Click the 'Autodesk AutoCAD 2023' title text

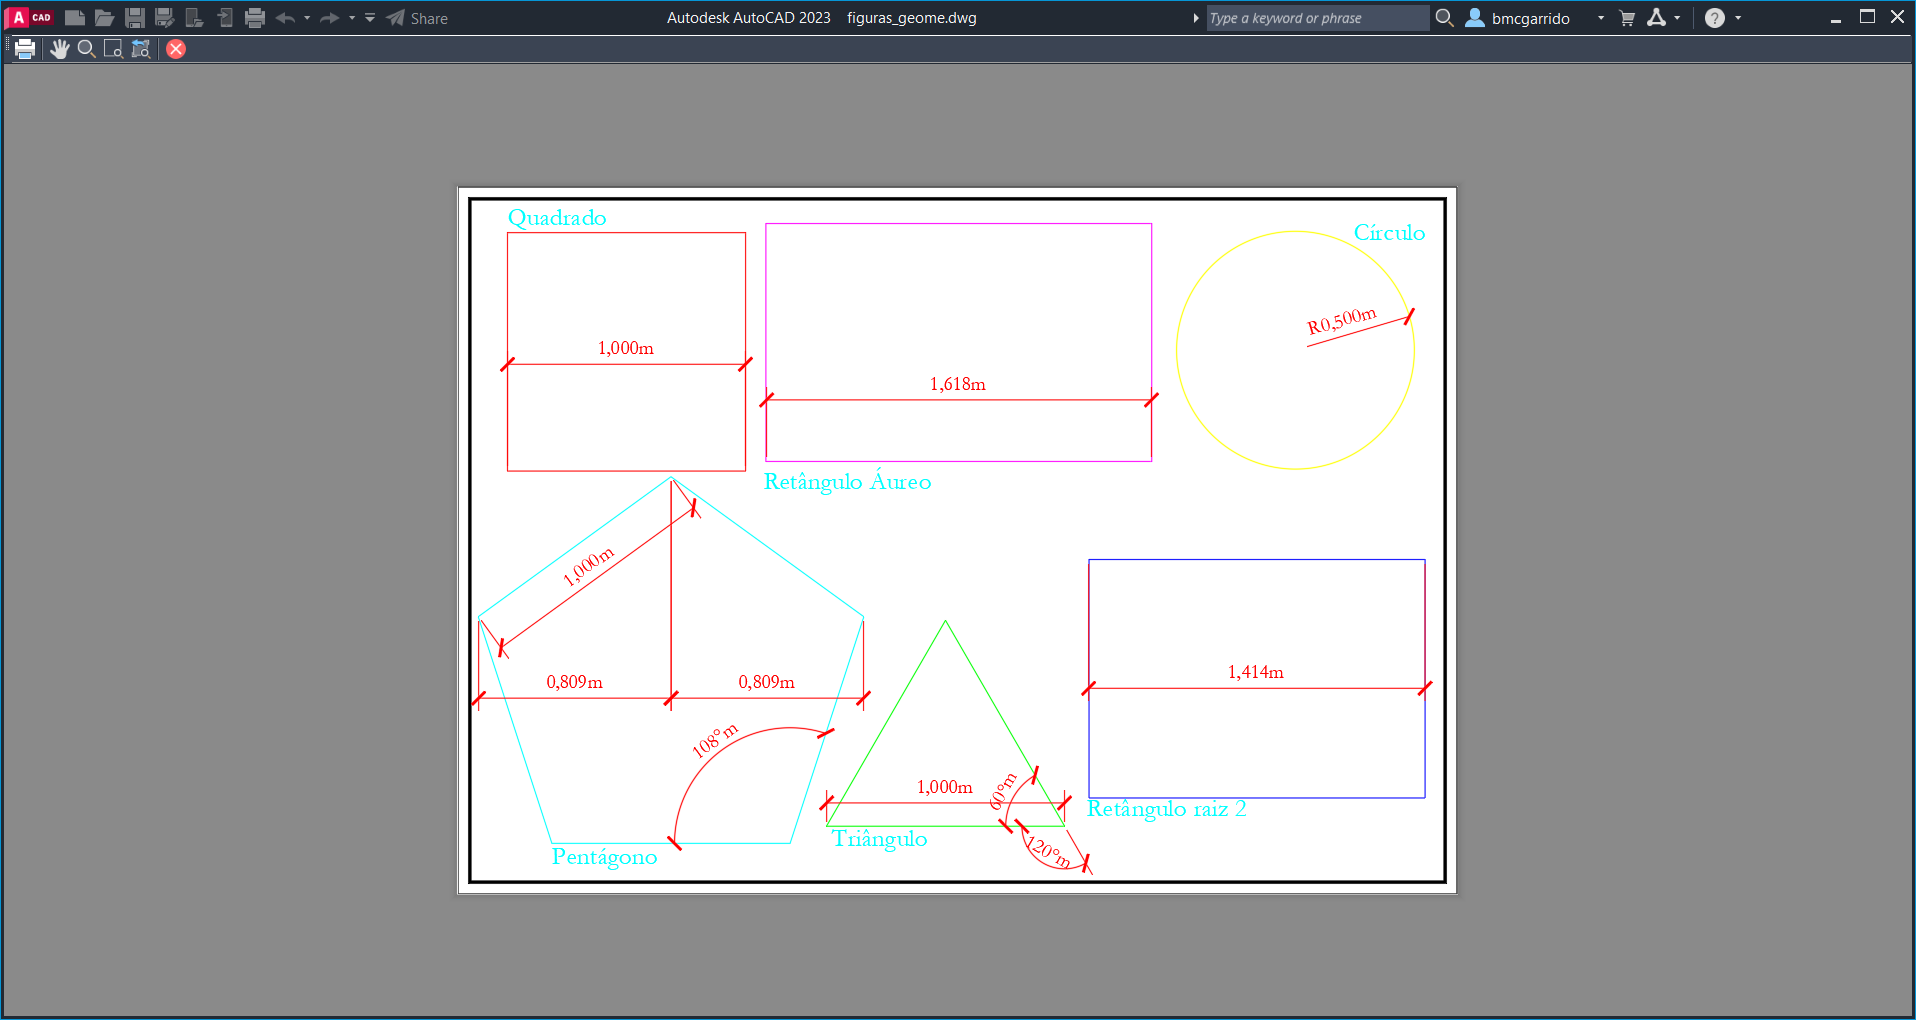coord(749,18)
